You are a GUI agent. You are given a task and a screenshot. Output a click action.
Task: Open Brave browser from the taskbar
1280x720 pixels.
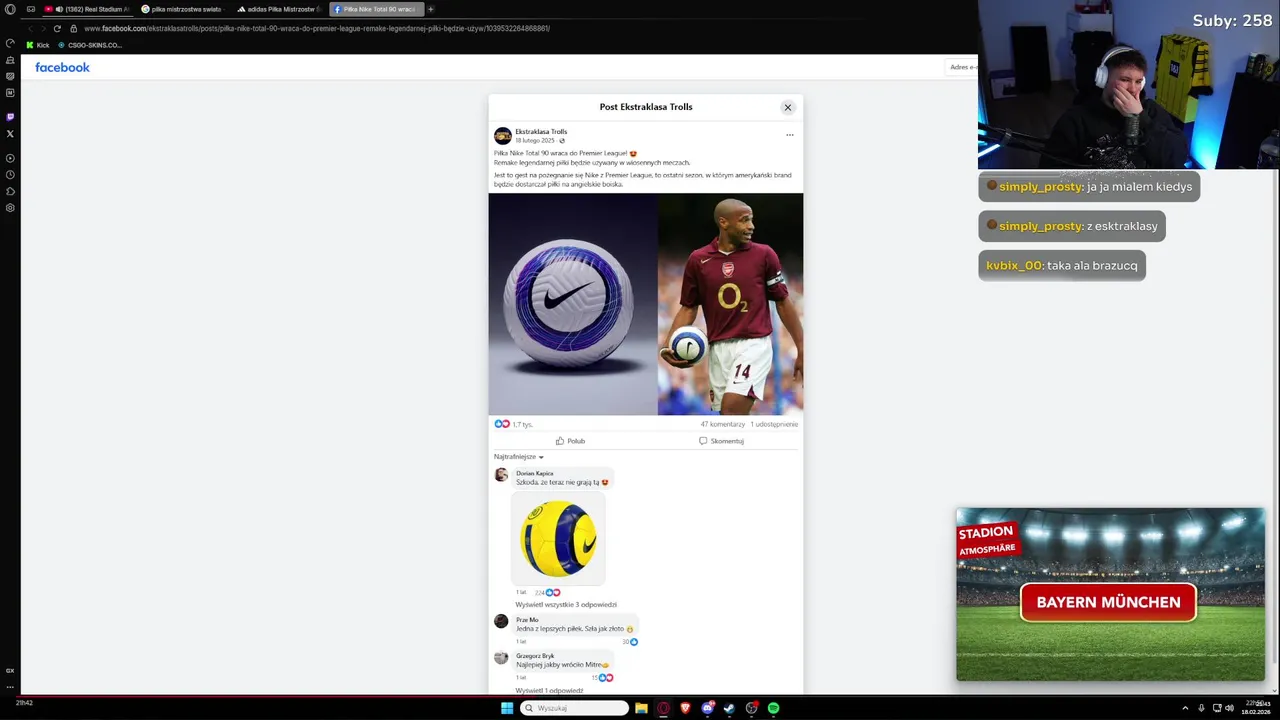pos(685,708)
